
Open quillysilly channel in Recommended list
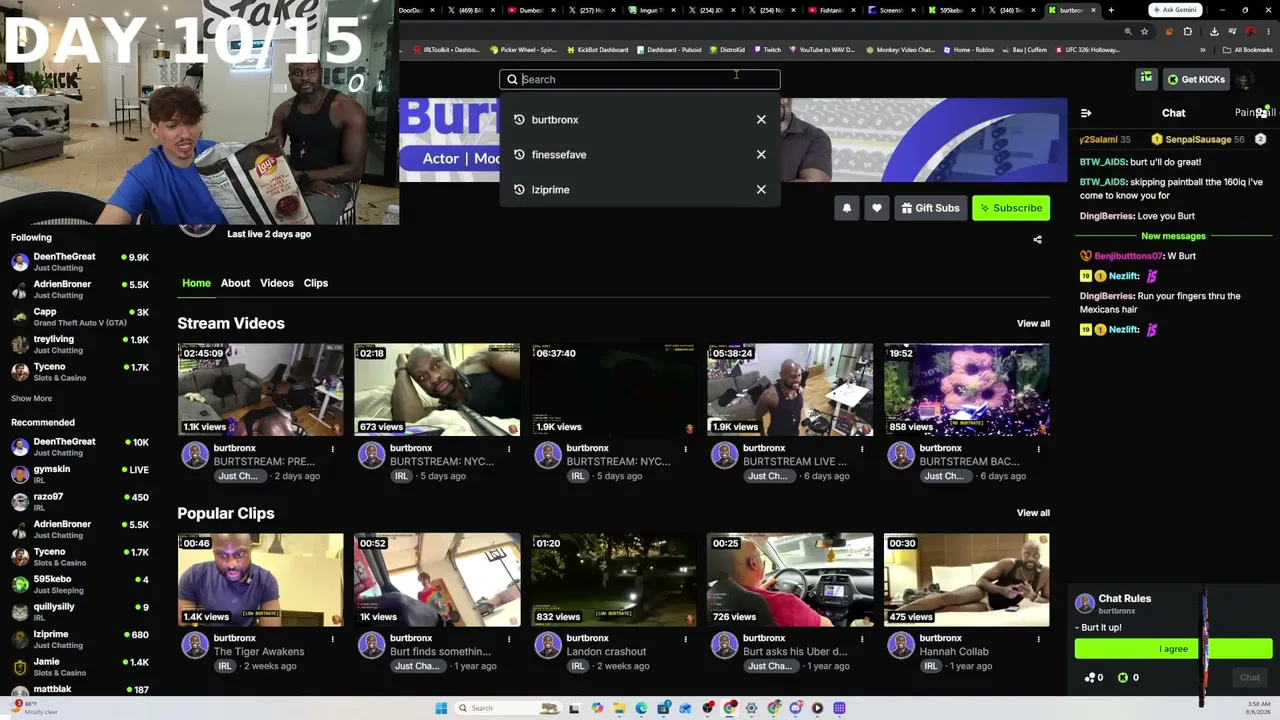coord(80,611)
